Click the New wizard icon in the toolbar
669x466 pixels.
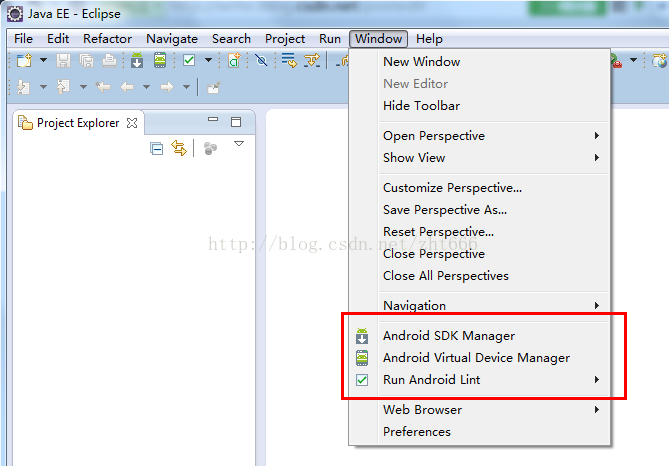click(x=24, y=61)
